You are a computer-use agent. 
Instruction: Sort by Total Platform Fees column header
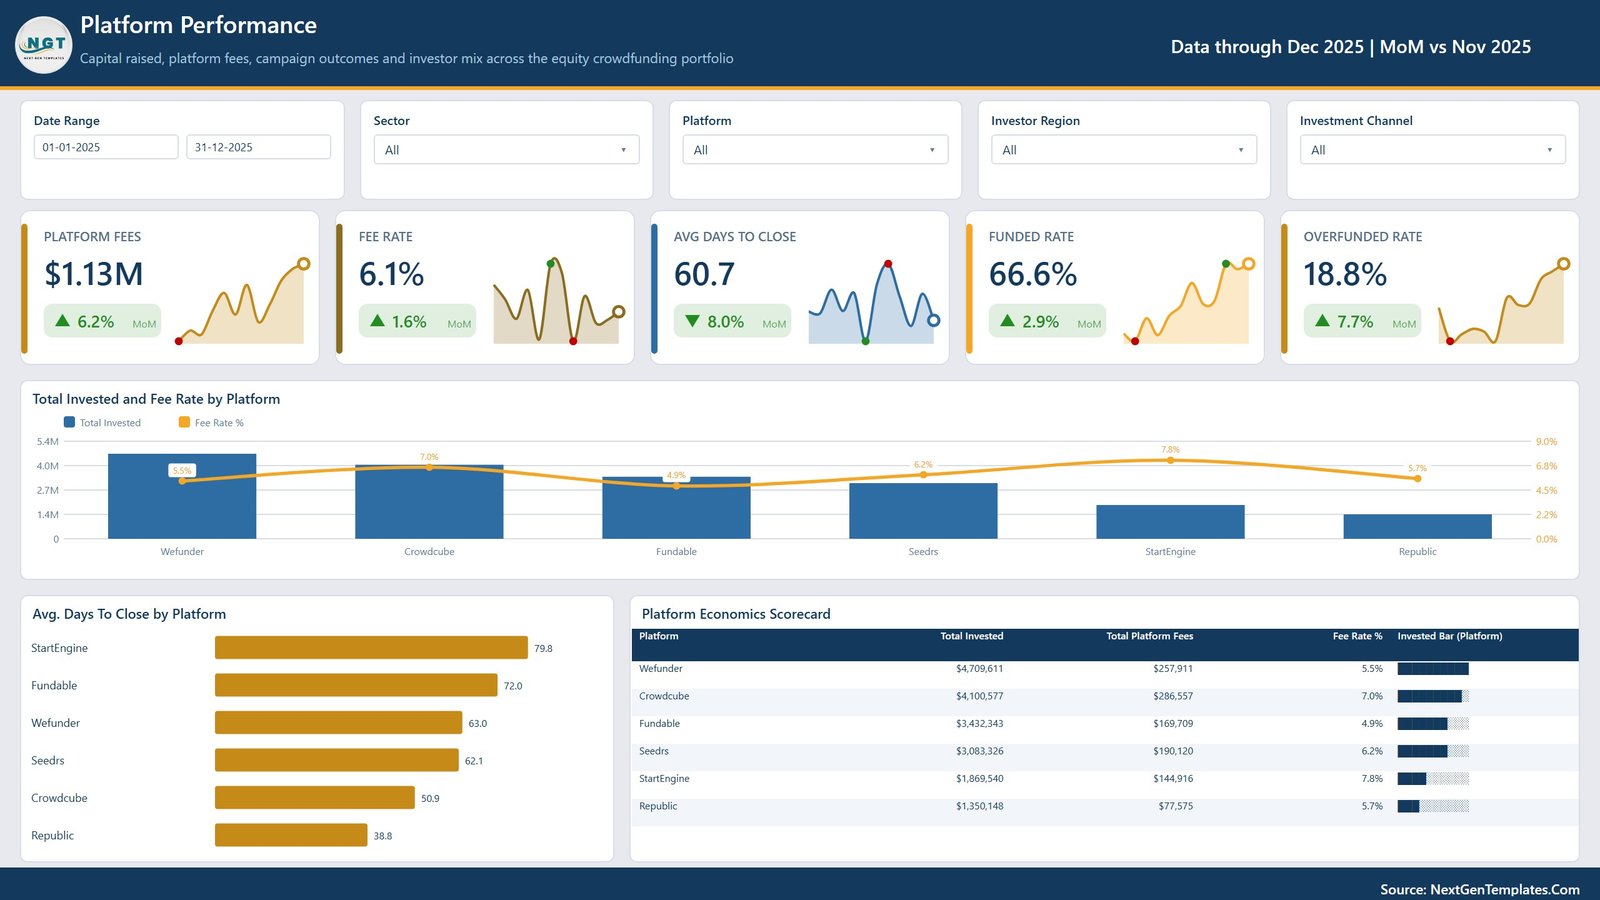click(1149, 636)
